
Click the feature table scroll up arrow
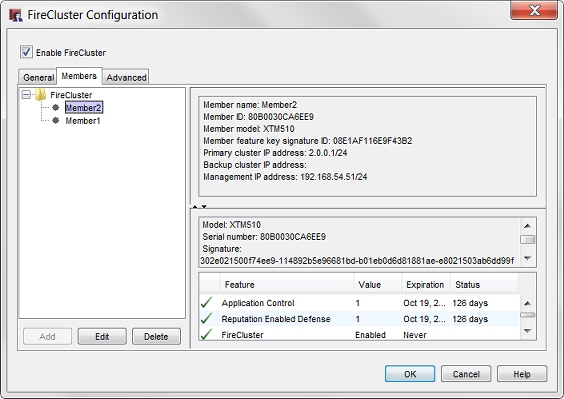point(527,303)
